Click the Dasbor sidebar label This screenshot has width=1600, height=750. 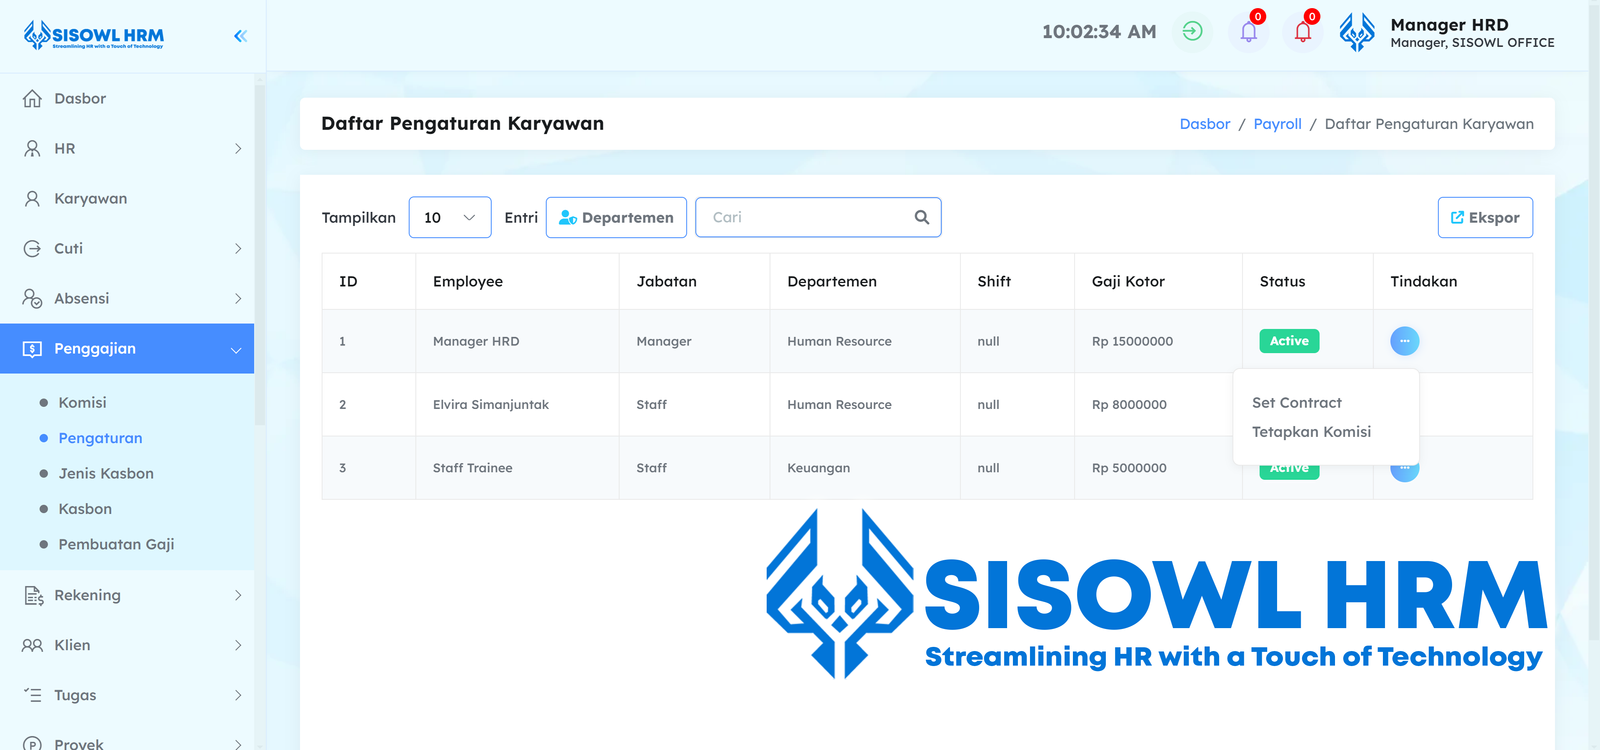(80, 98)
